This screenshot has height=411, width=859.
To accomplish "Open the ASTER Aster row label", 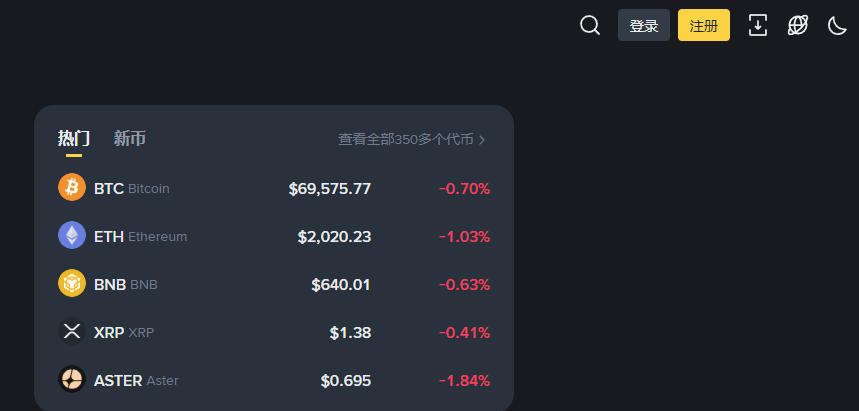I will 136,381.
